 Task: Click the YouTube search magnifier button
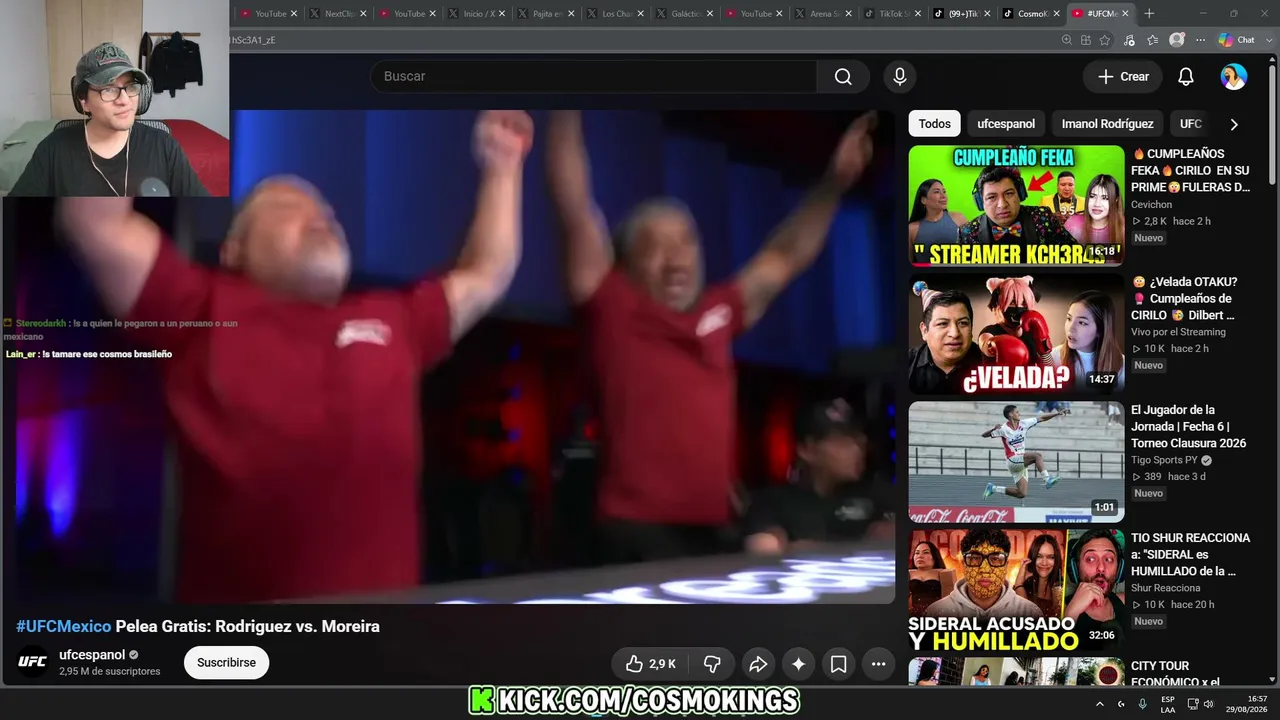(843, 77)
